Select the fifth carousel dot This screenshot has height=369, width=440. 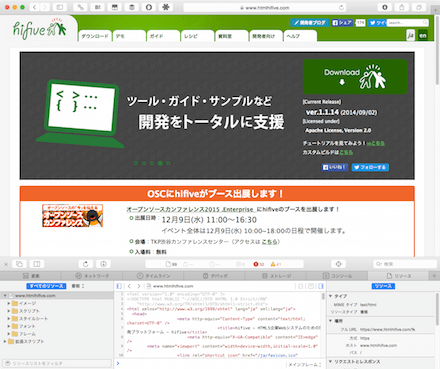click(x=168, y=163)
